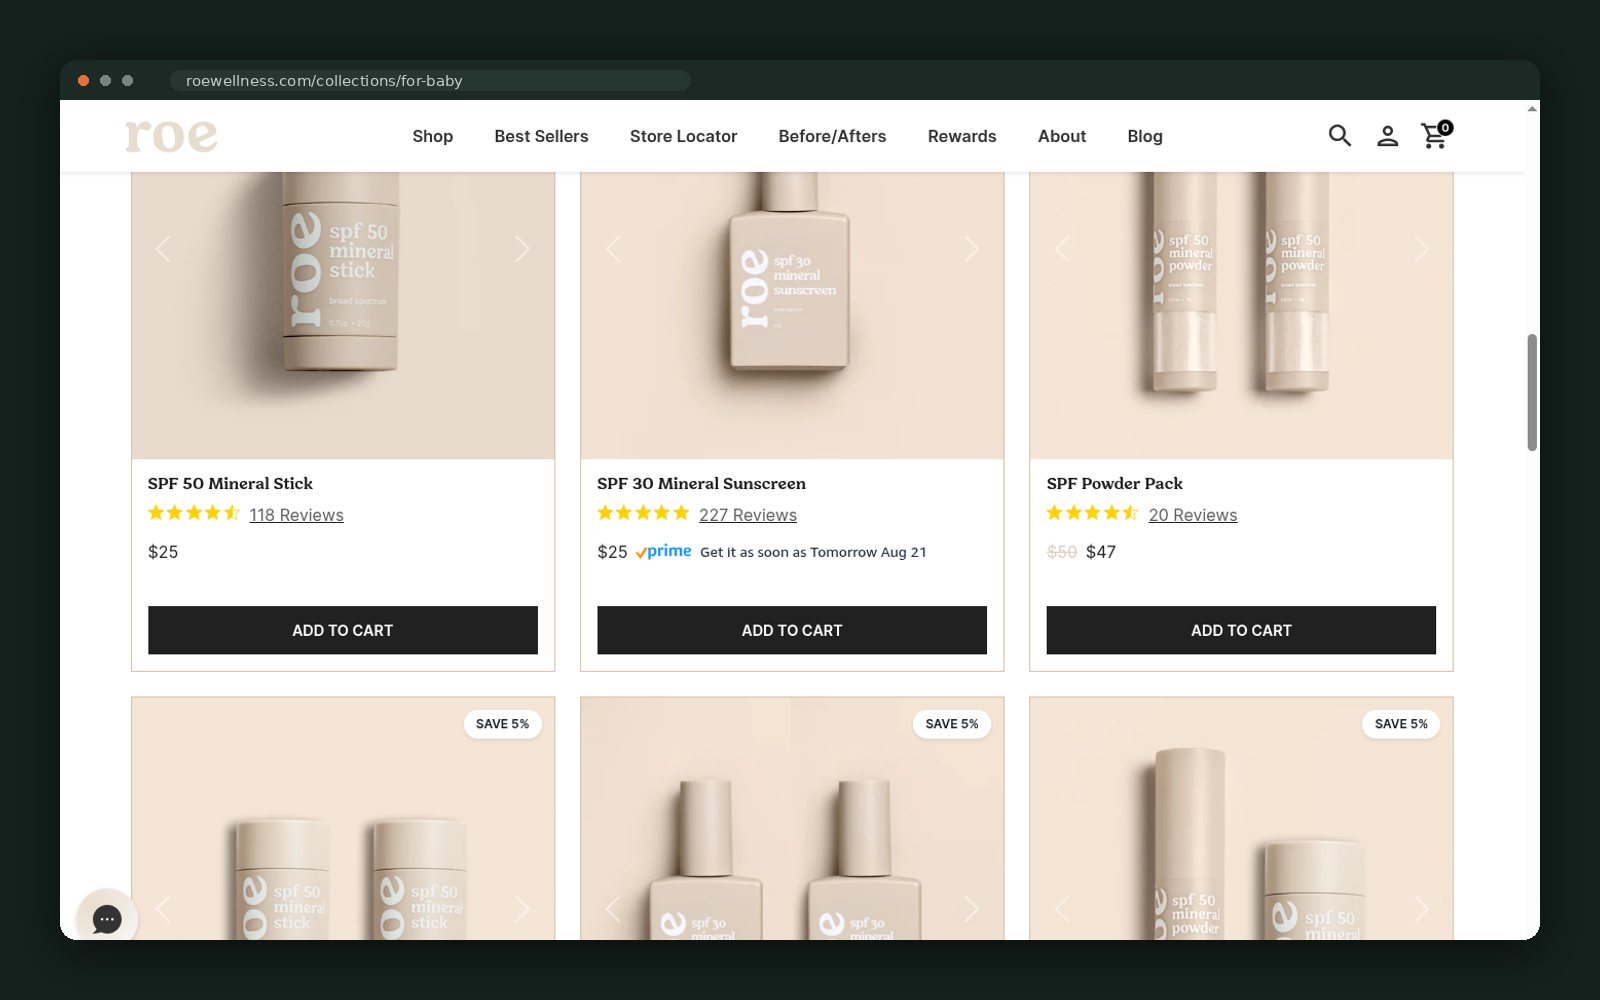Click the star rating of SPF 30 Mineral Sunscreen
Screen dimensions: 1600x1000
pos(643,513)
